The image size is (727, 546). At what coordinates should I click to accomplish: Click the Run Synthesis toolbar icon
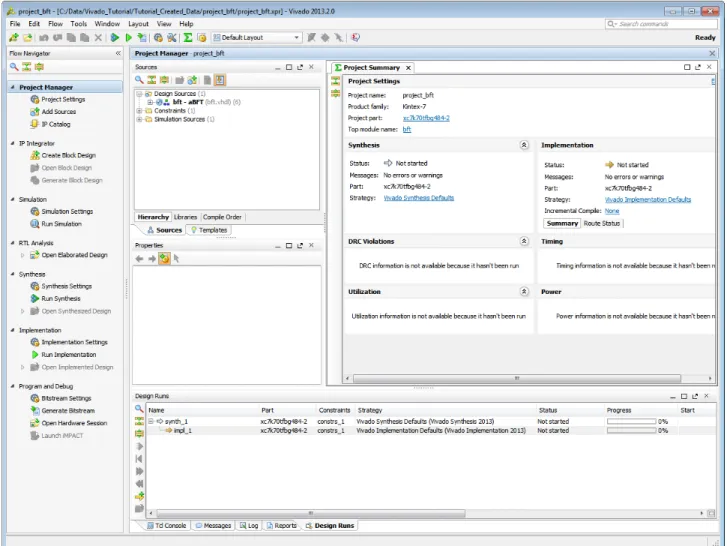(115, 38)
